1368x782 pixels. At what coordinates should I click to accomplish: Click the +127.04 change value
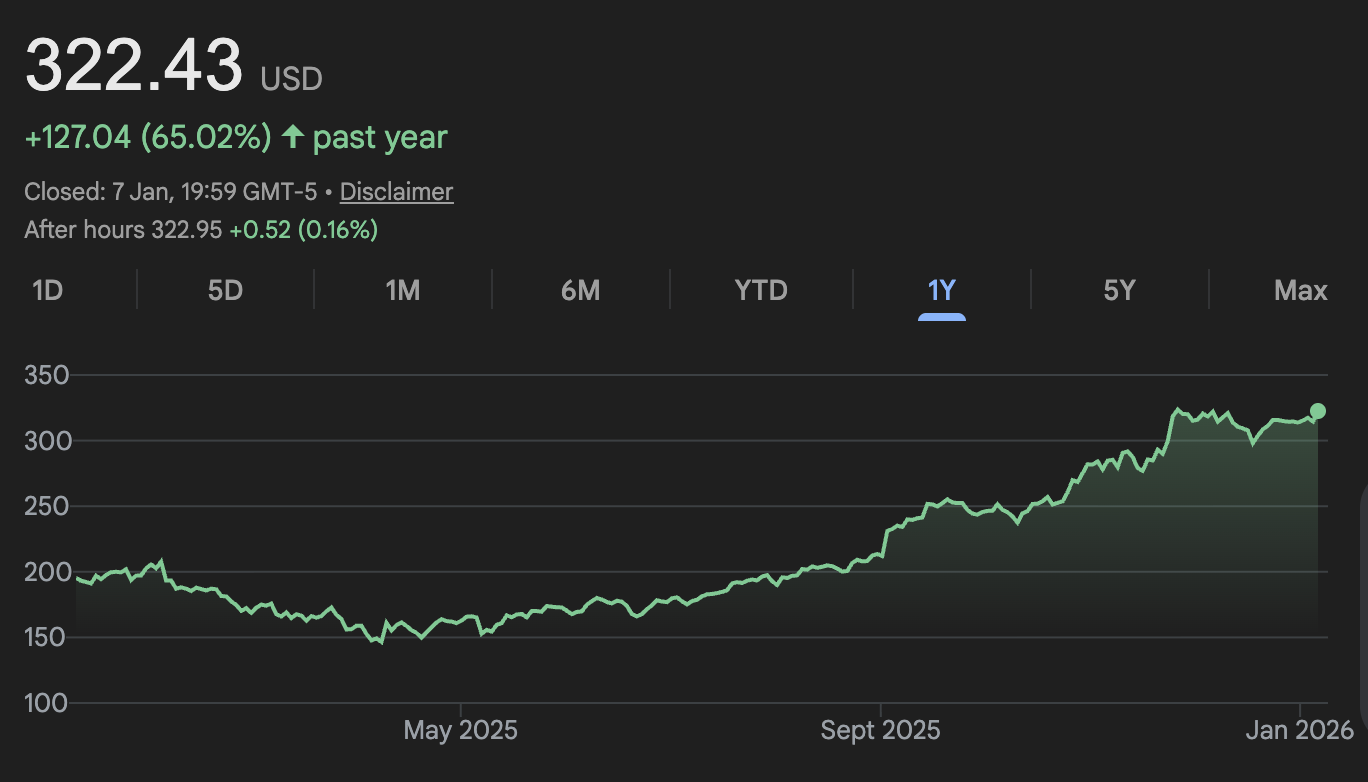click(80, 136)
